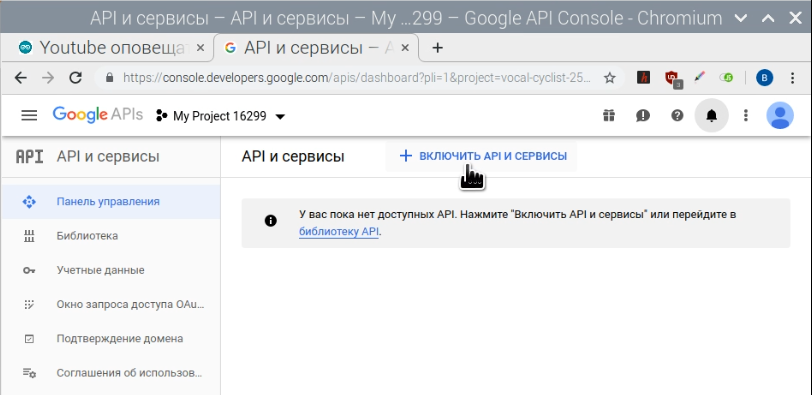Open the Google account avatar
This screenshot has width=812, height=395.
point(780,115)
